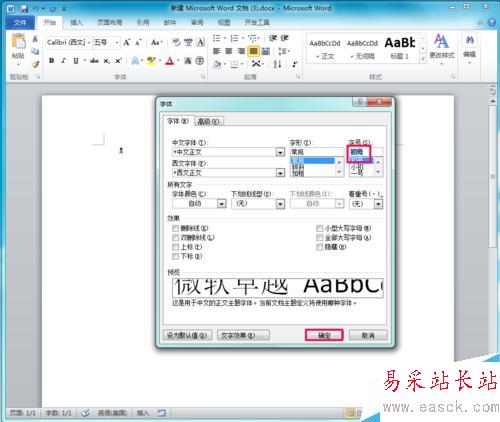Expand the ribbon Font Color arrow
The height and width of the screenshot is (422, 500).
click(x=178, y=61)
